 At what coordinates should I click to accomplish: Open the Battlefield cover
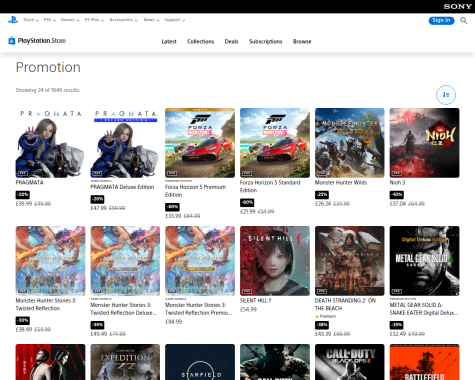[424, 362]
